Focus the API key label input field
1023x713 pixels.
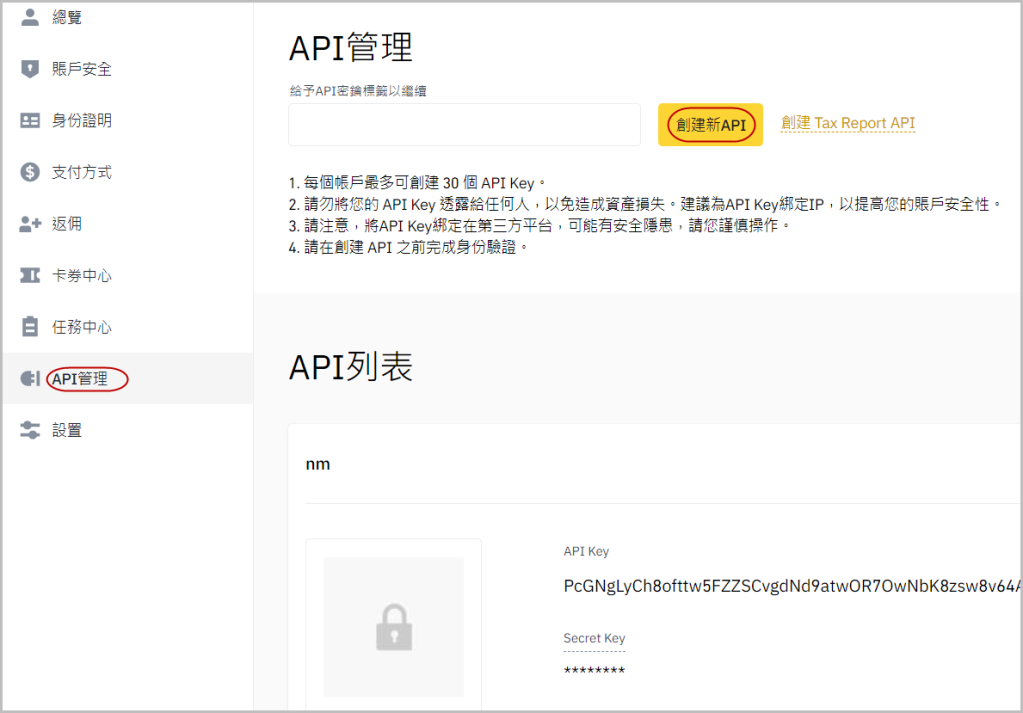click(x=464, y=125)
